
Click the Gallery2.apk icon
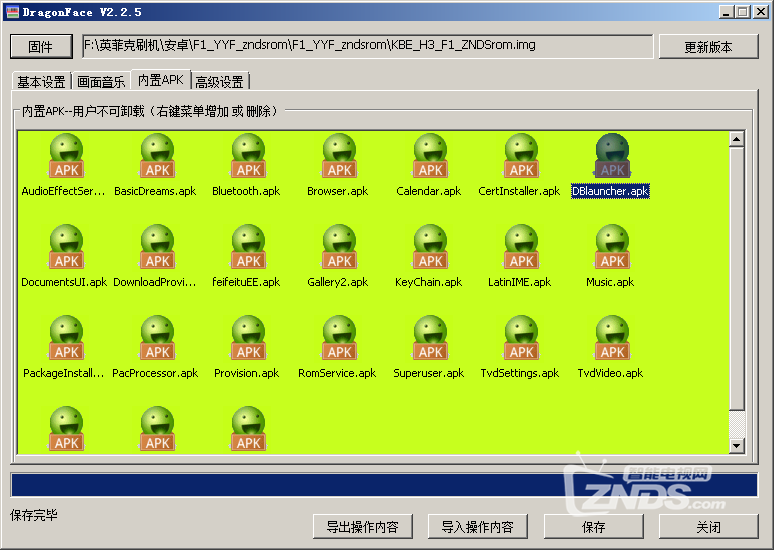340,247
